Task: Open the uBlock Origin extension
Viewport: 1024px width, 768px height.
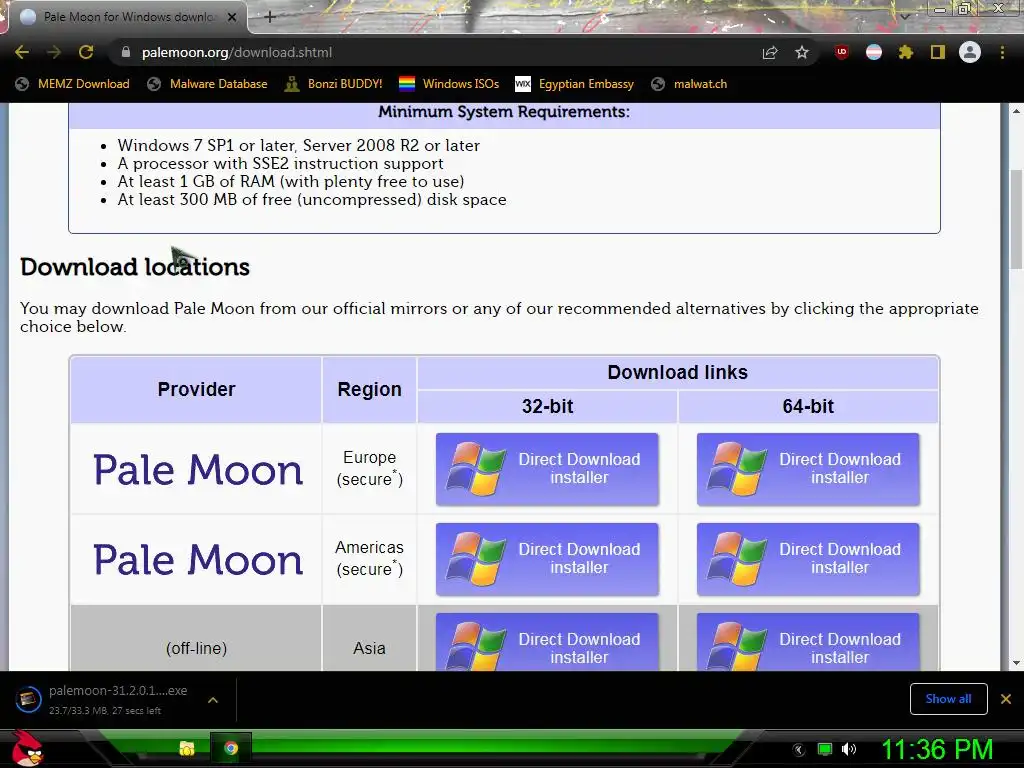Action: coord(842,52)
